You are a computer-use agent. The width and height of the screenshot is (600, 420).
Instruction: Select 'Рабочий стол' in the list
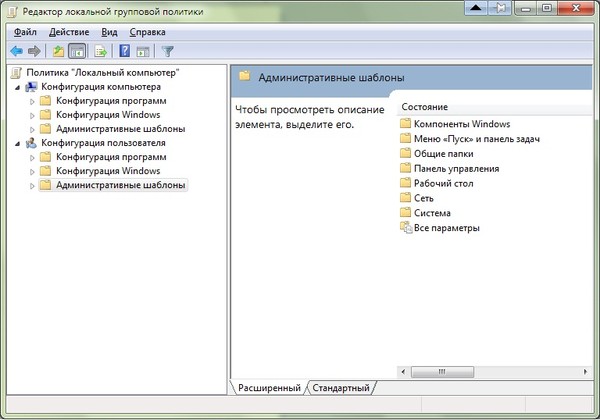coord(443,183)
